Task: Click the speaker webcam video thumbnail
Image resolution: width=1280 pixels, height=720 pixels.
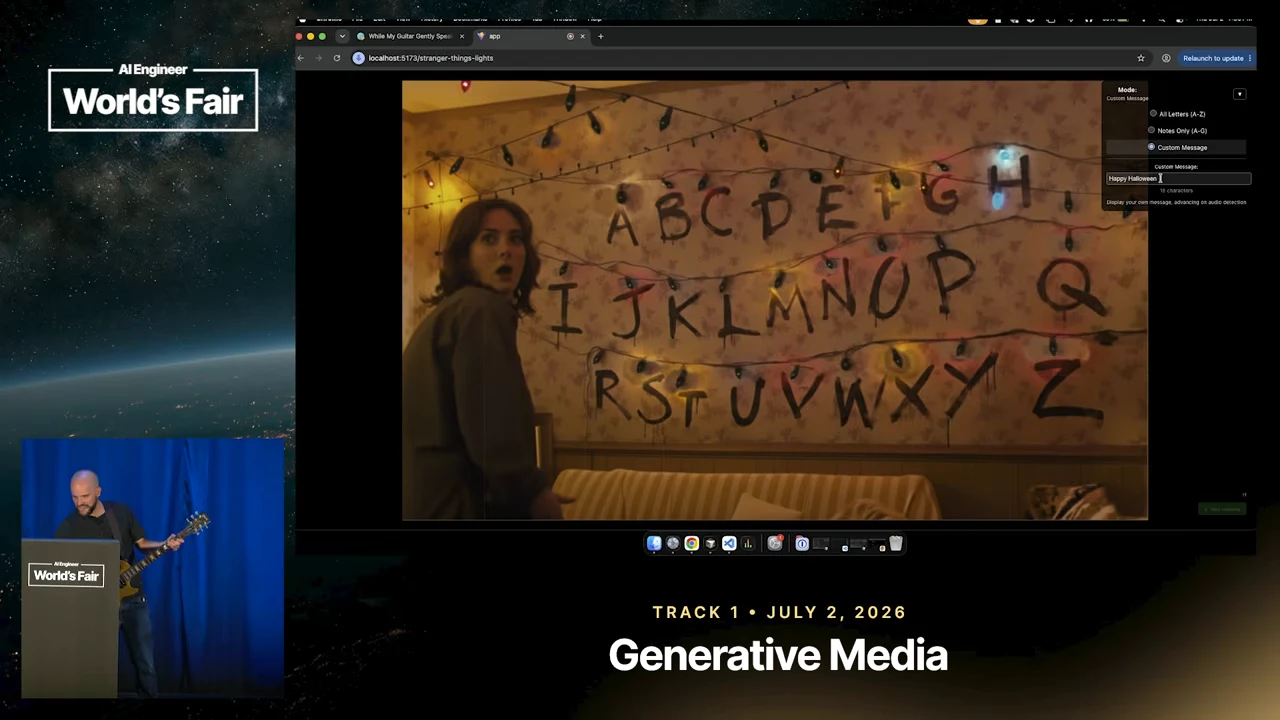Action: (153, 568)
